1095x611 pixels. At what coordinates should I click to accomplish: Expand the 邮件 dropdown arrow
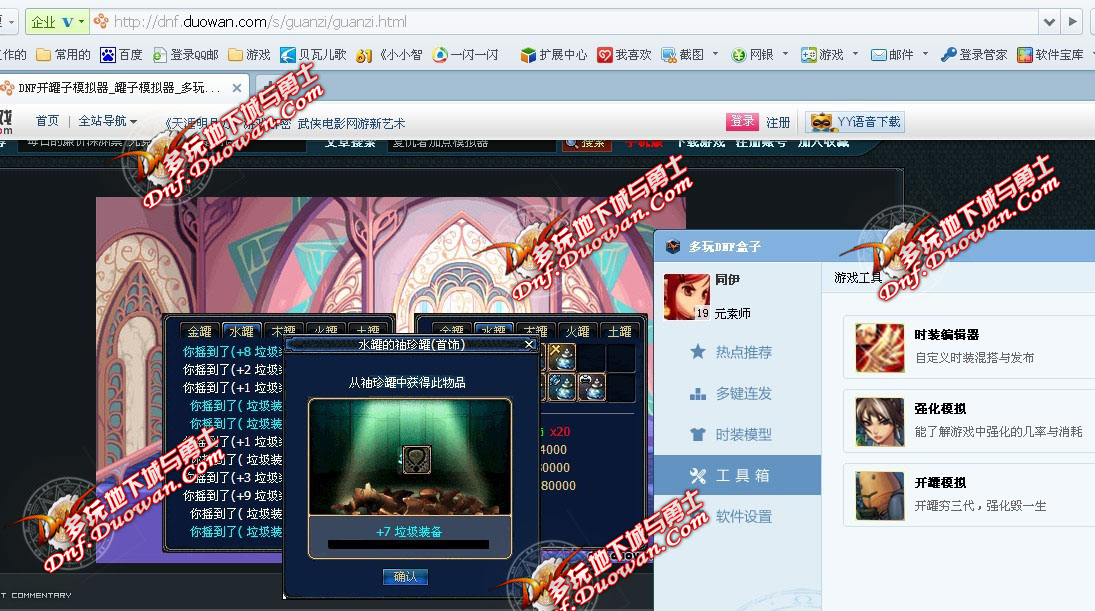tap(925, 54)
